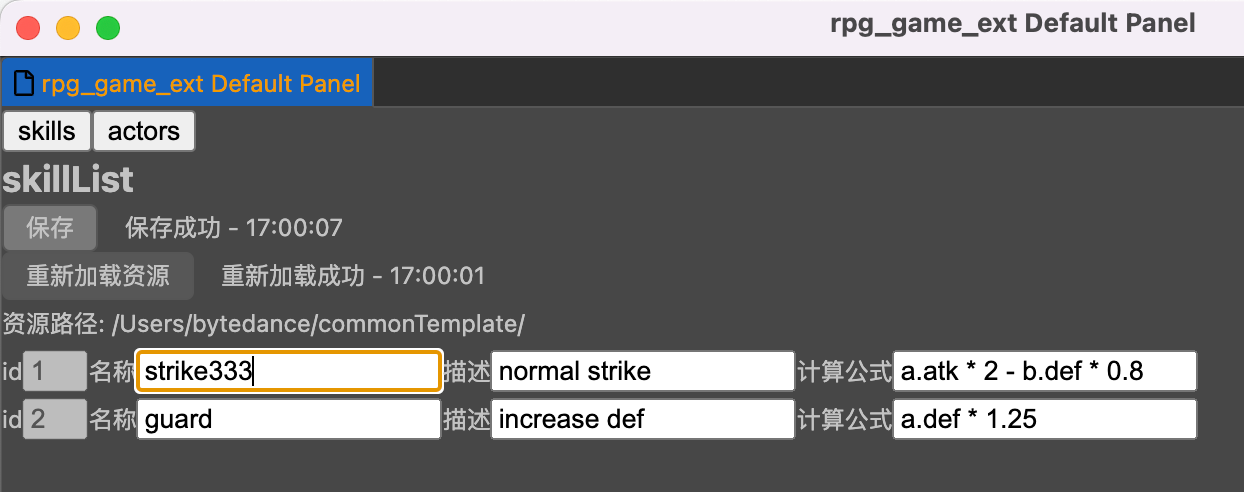Viewport: 1244px width, 492px height.
Task: Maximize the window with the green button
Action: [x=108, y=28]
